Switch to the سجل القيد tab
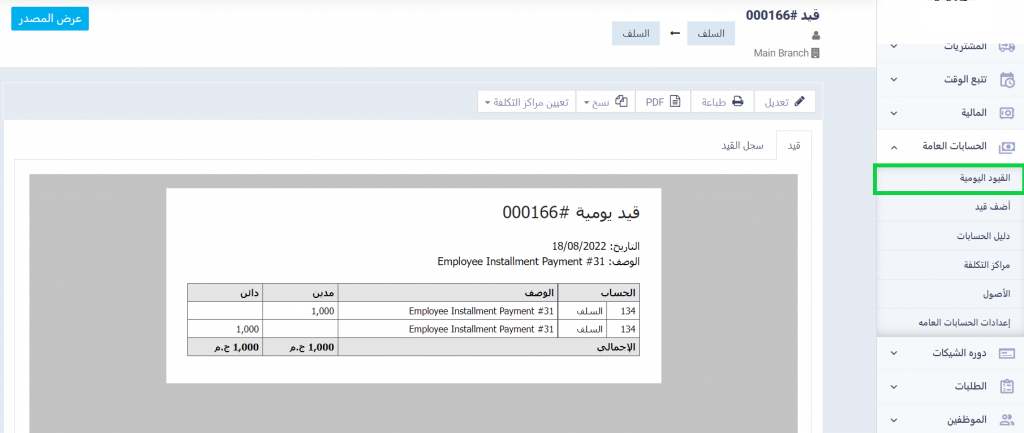1024x433 pixels. [x=743, y=146]
